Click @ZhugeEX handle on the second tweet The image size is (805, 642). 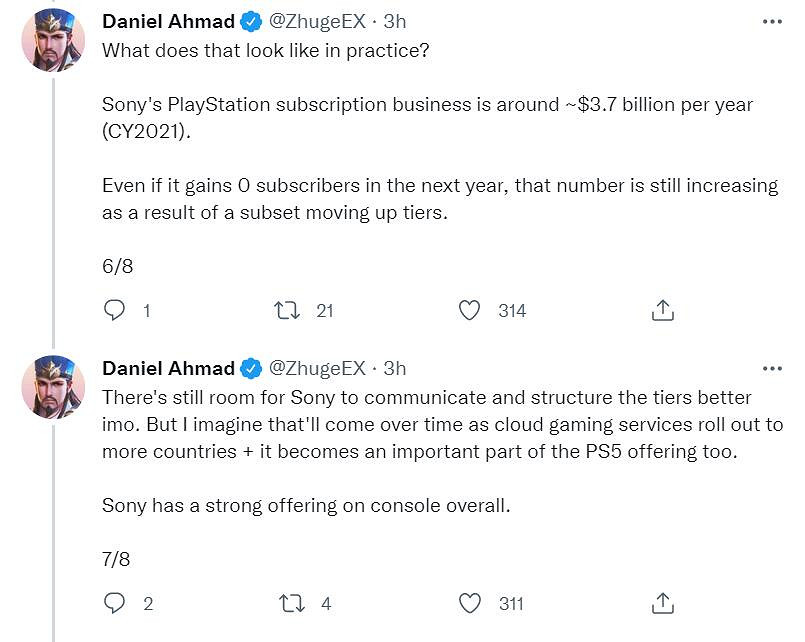(x=318, y=368)
